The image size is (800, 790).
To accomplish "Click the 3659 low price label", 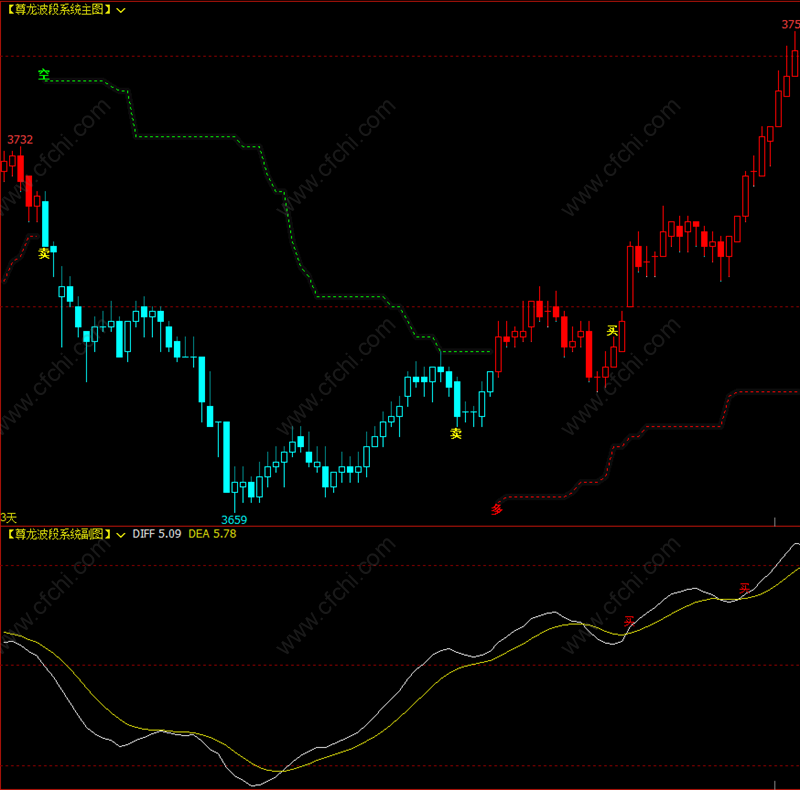I will point(234,520).
